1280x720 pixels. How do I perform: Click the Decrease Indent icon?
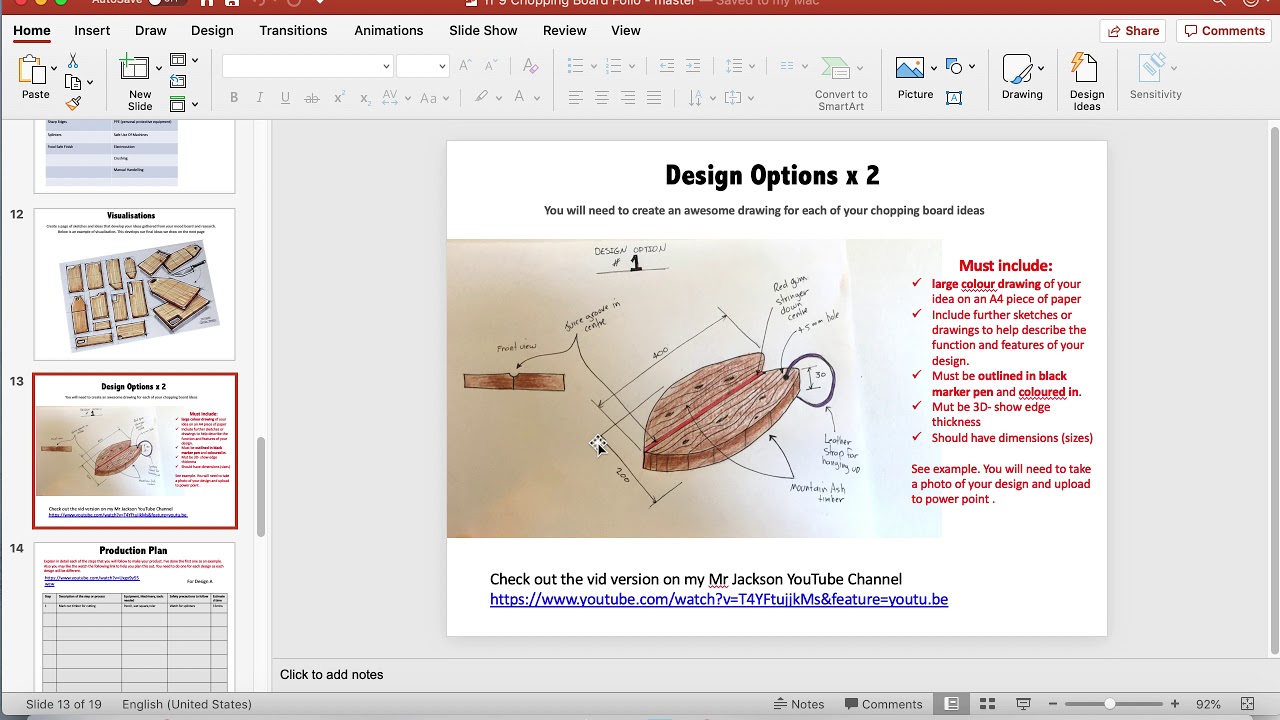tap(667, 66)
